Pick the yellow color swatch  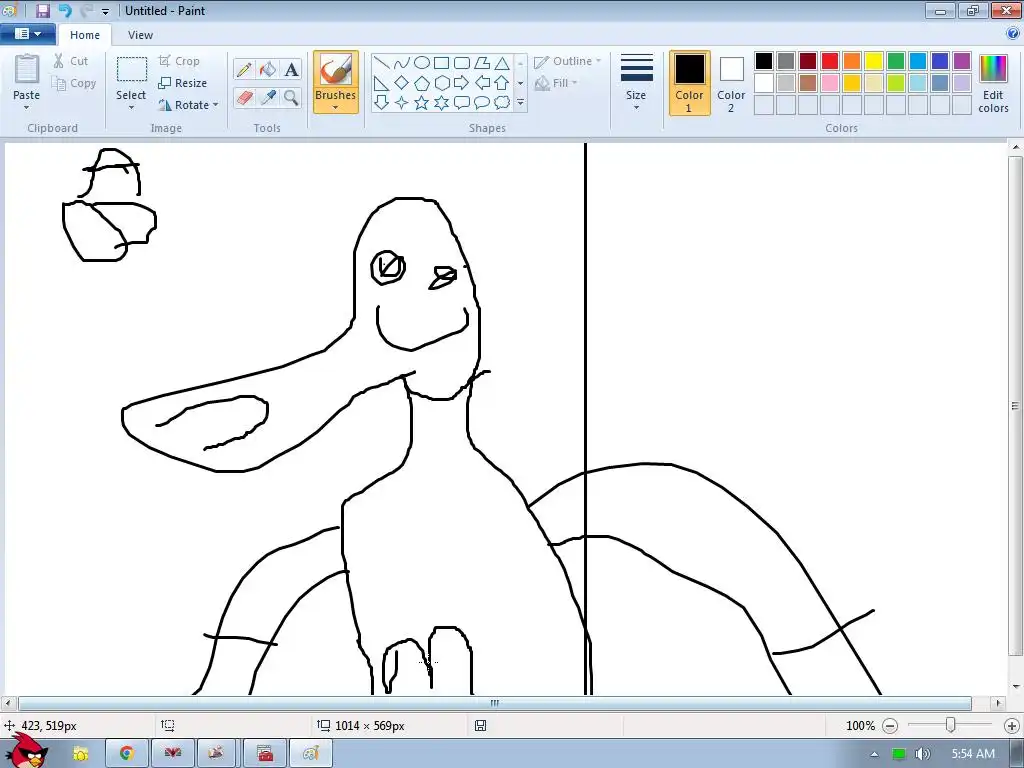874,61
